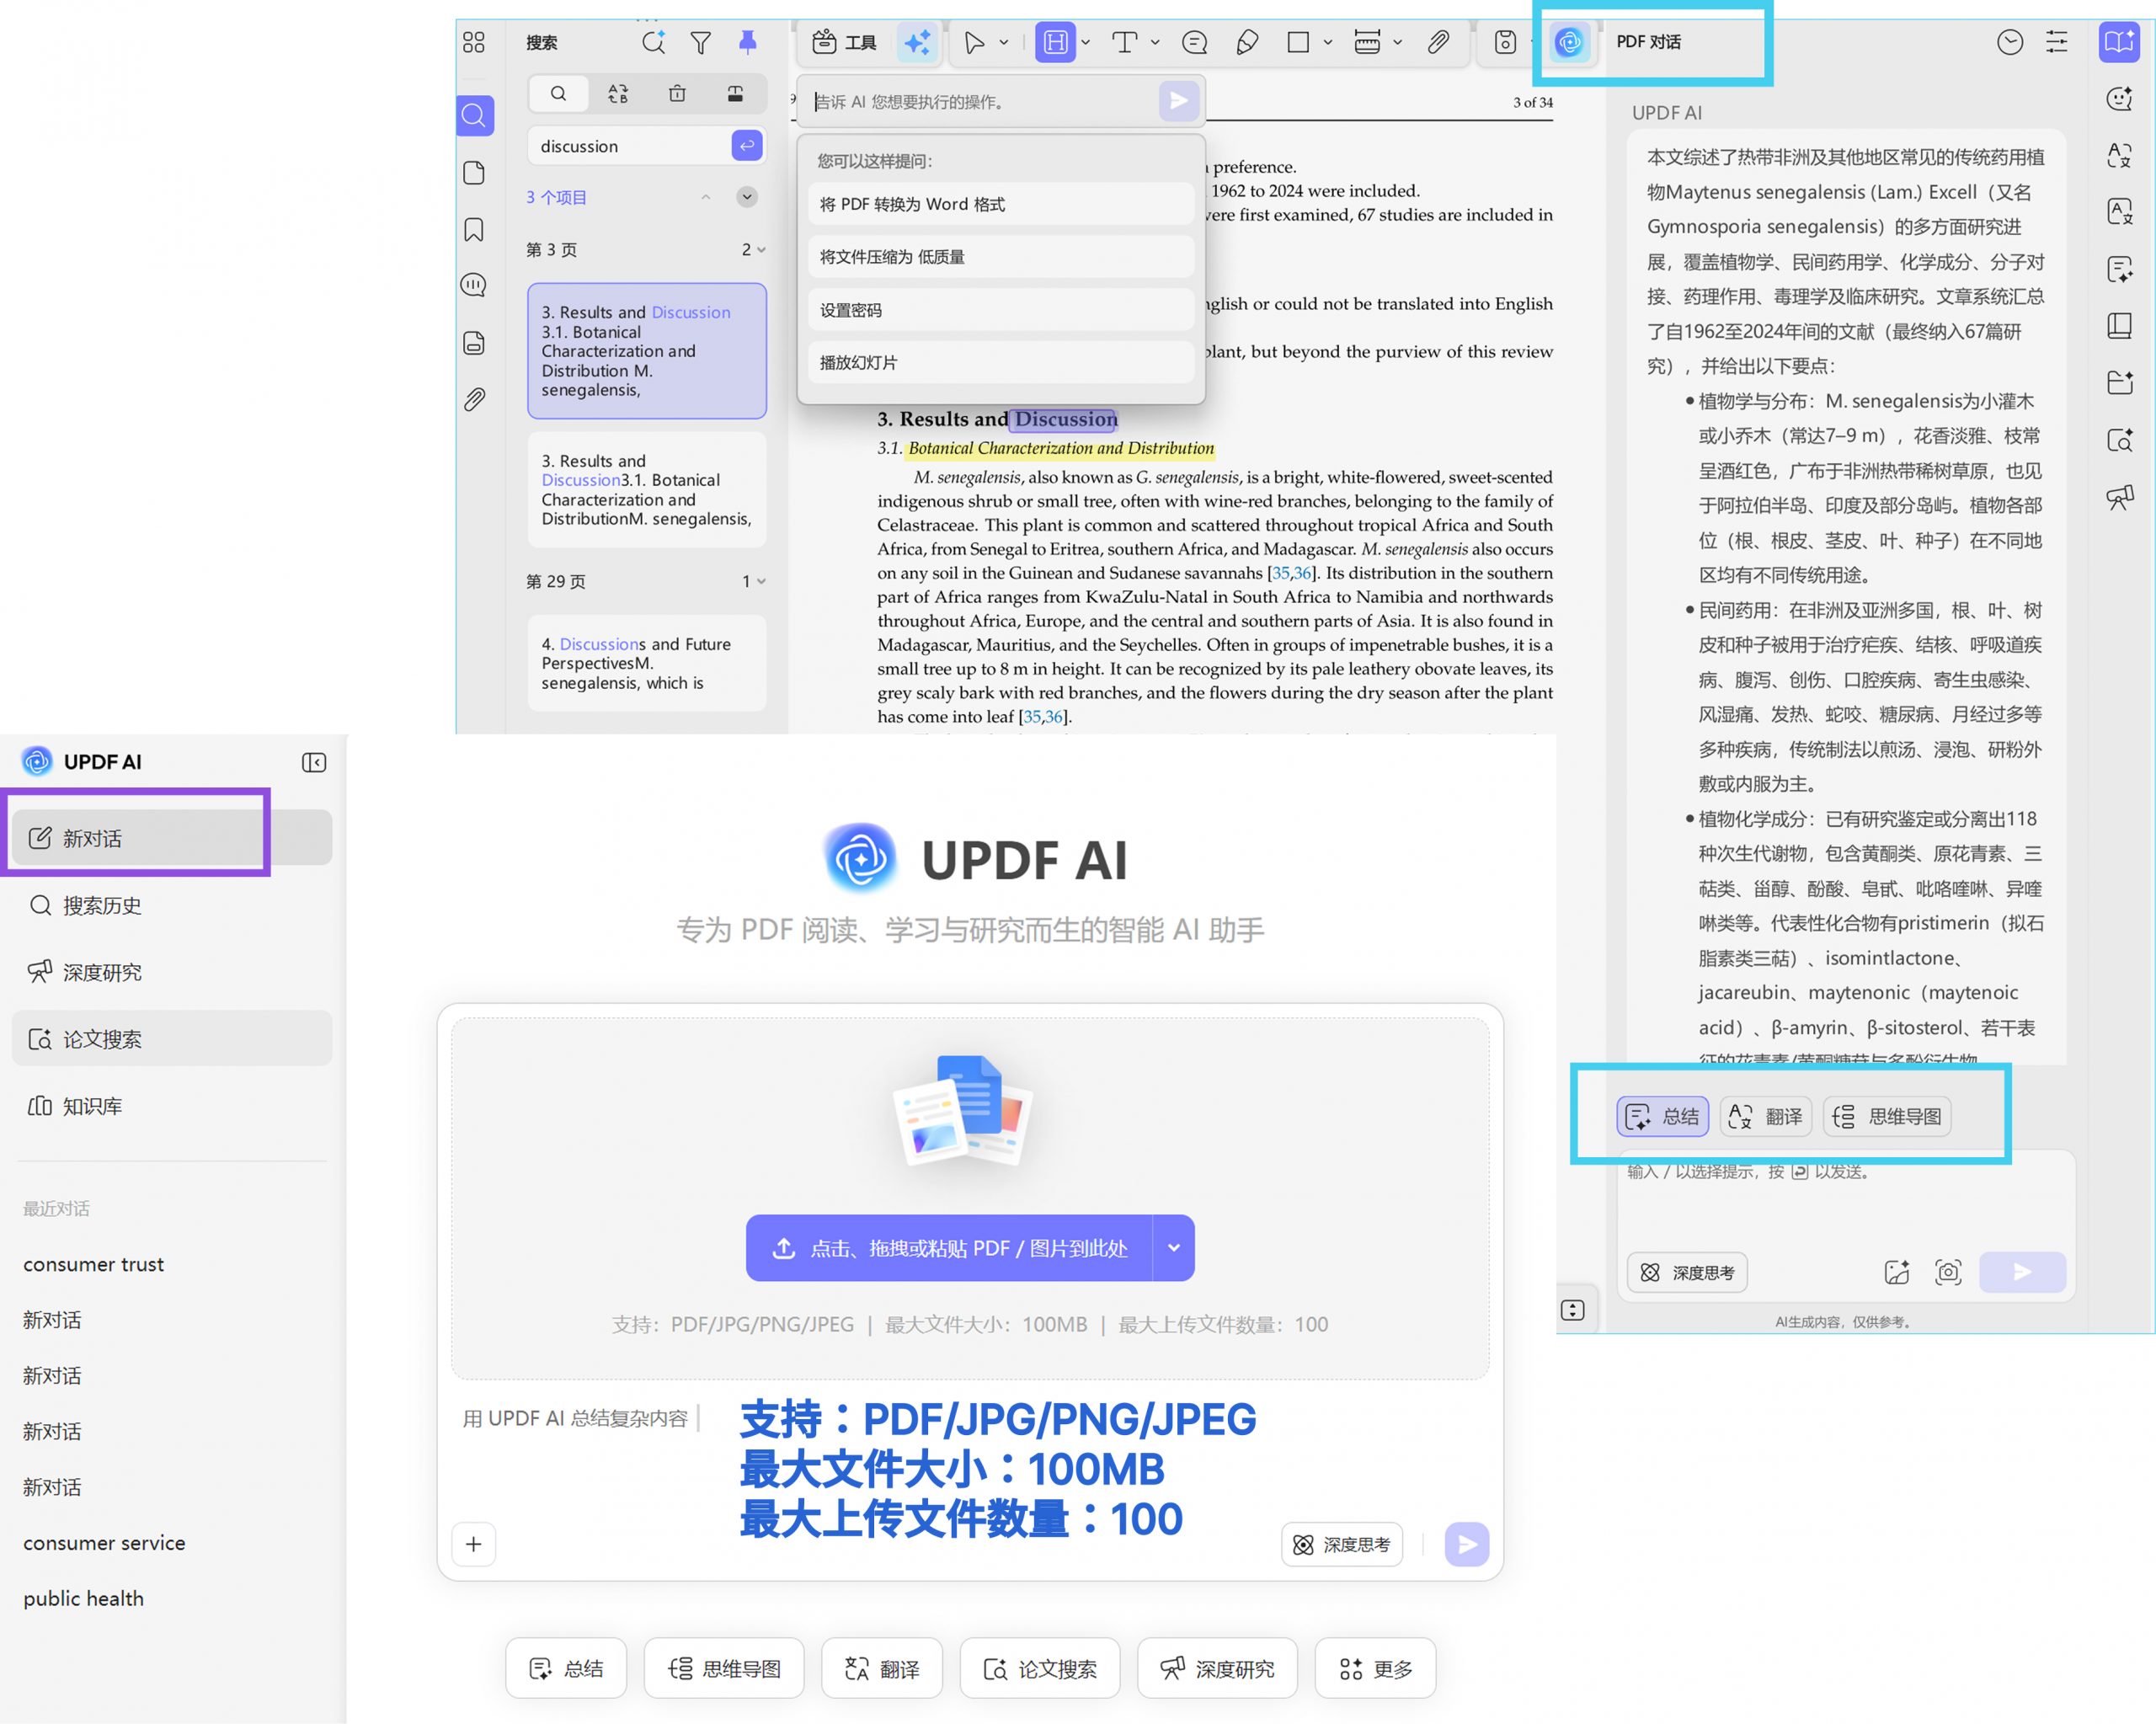2156x1724 pixels.
Task: Toggle 深度思考 in the main input box
Action: pos(1342,1544)
